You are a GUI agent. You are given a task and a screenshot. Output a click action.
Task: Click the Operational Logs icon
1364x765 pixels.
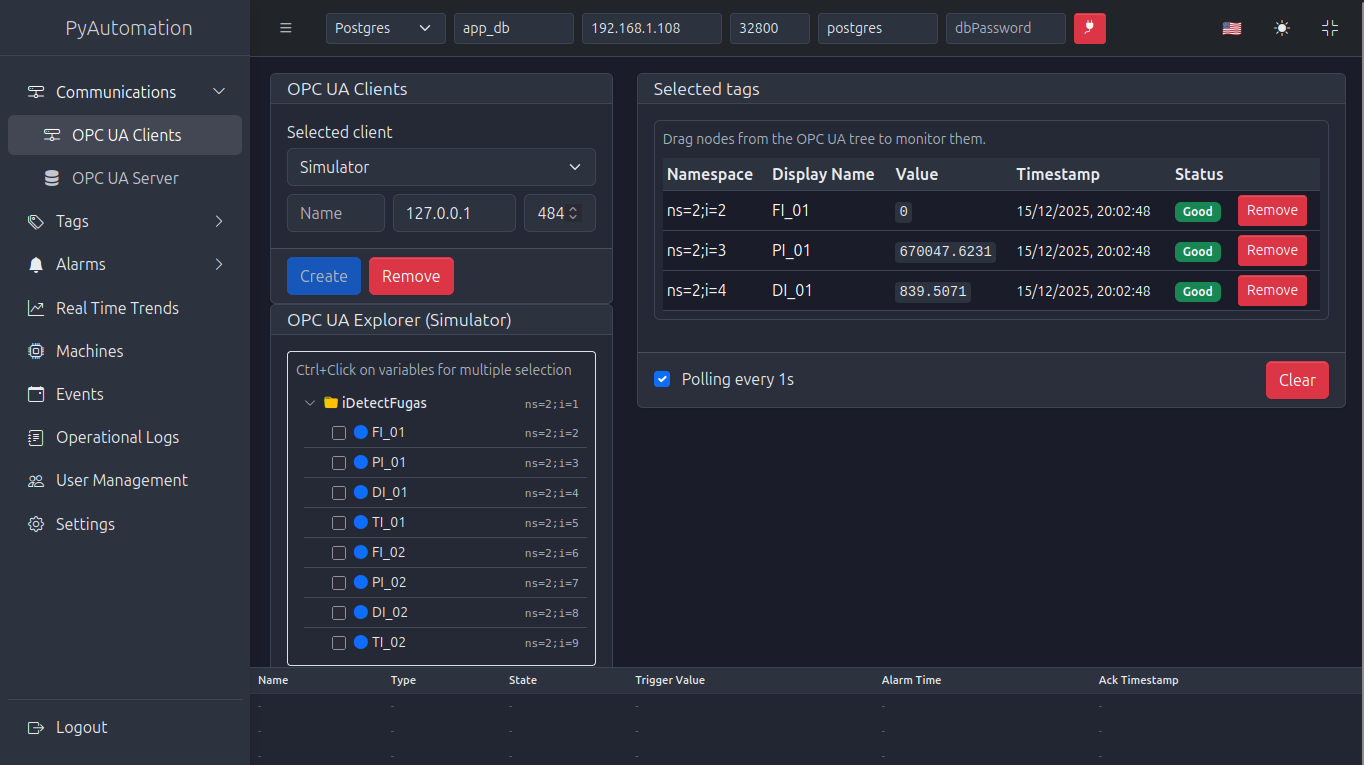click(36, 437)
